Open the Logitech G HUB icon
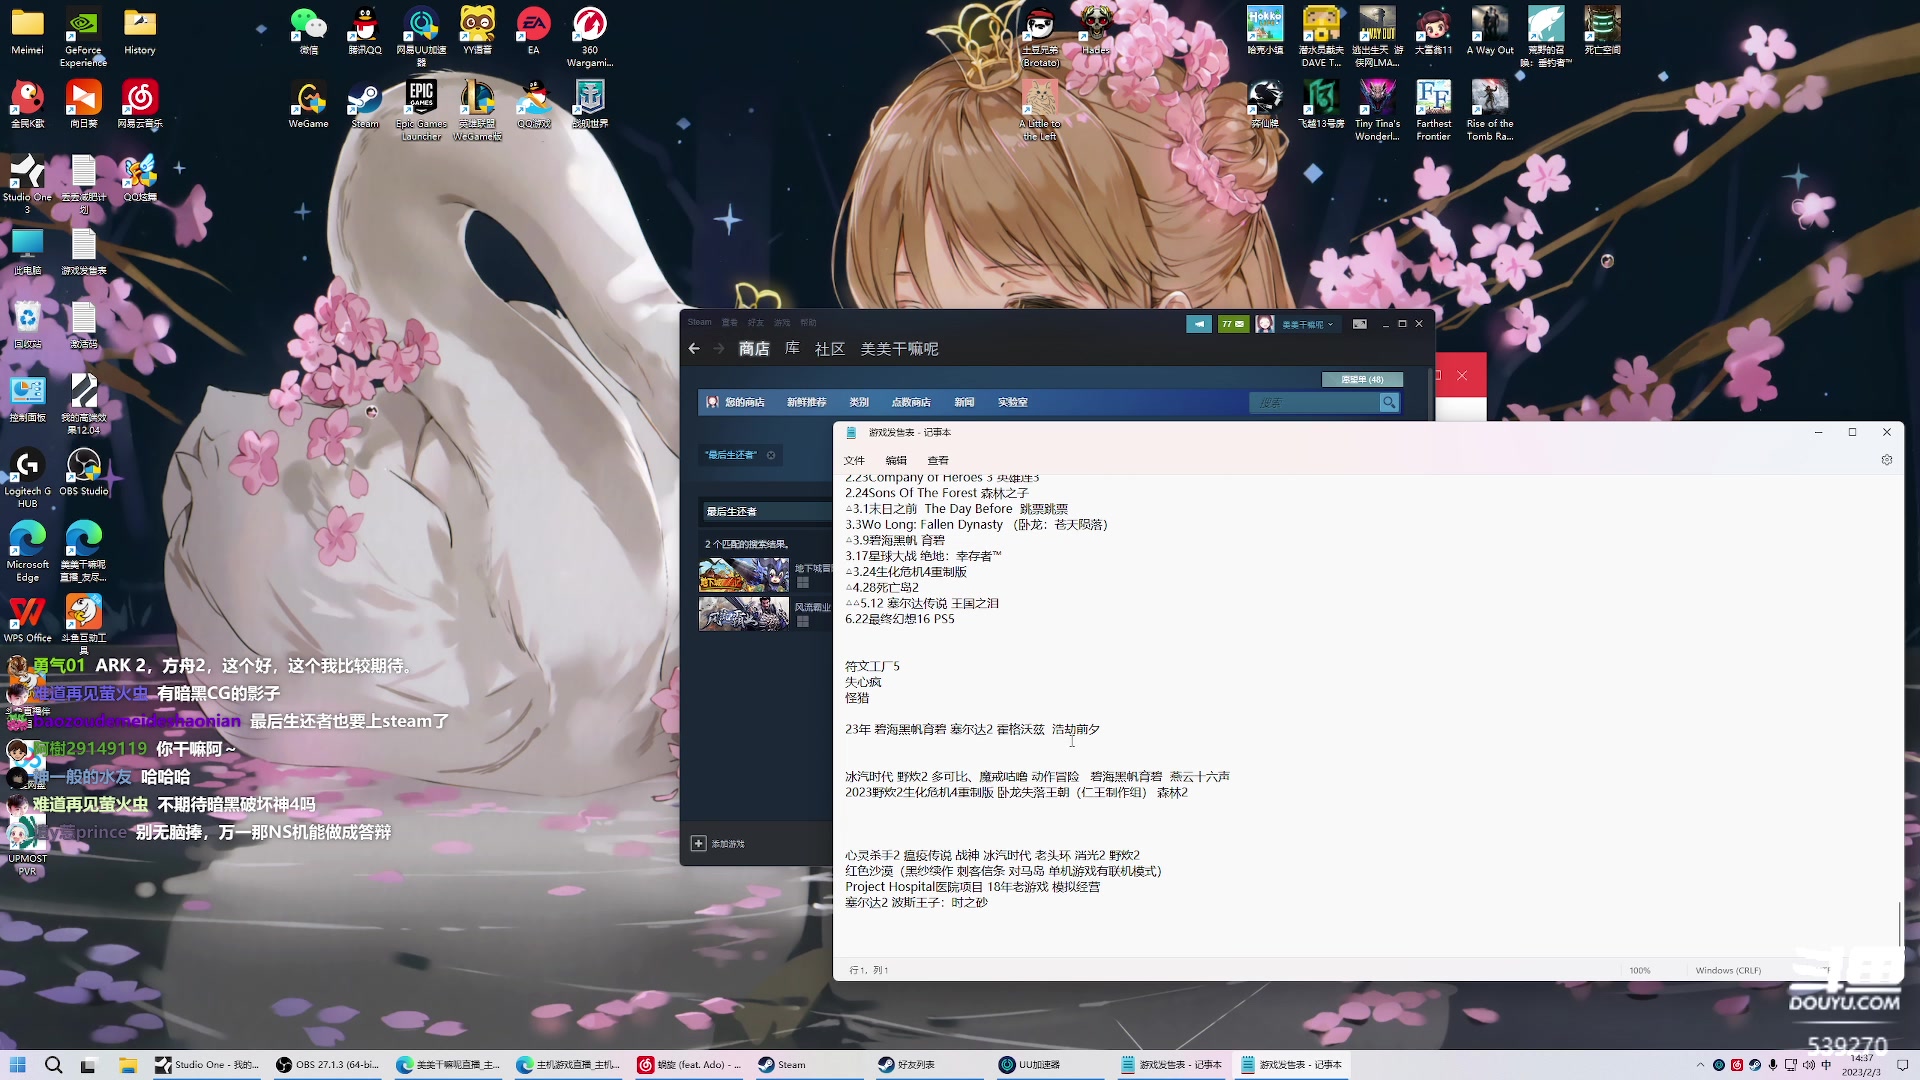The image size is (1920, 1080). pyautogui.click(x=27, y=477)
